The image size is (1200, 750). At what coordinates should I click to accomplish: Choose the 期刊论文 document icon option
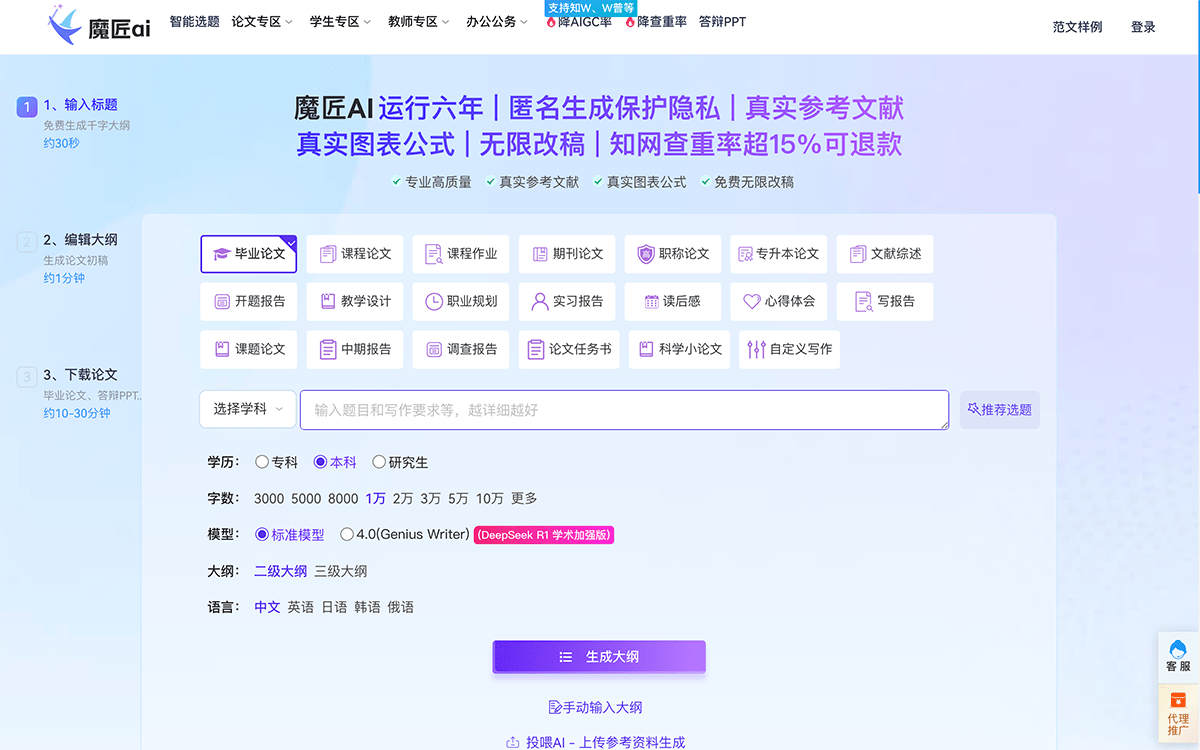coord(568,253)
